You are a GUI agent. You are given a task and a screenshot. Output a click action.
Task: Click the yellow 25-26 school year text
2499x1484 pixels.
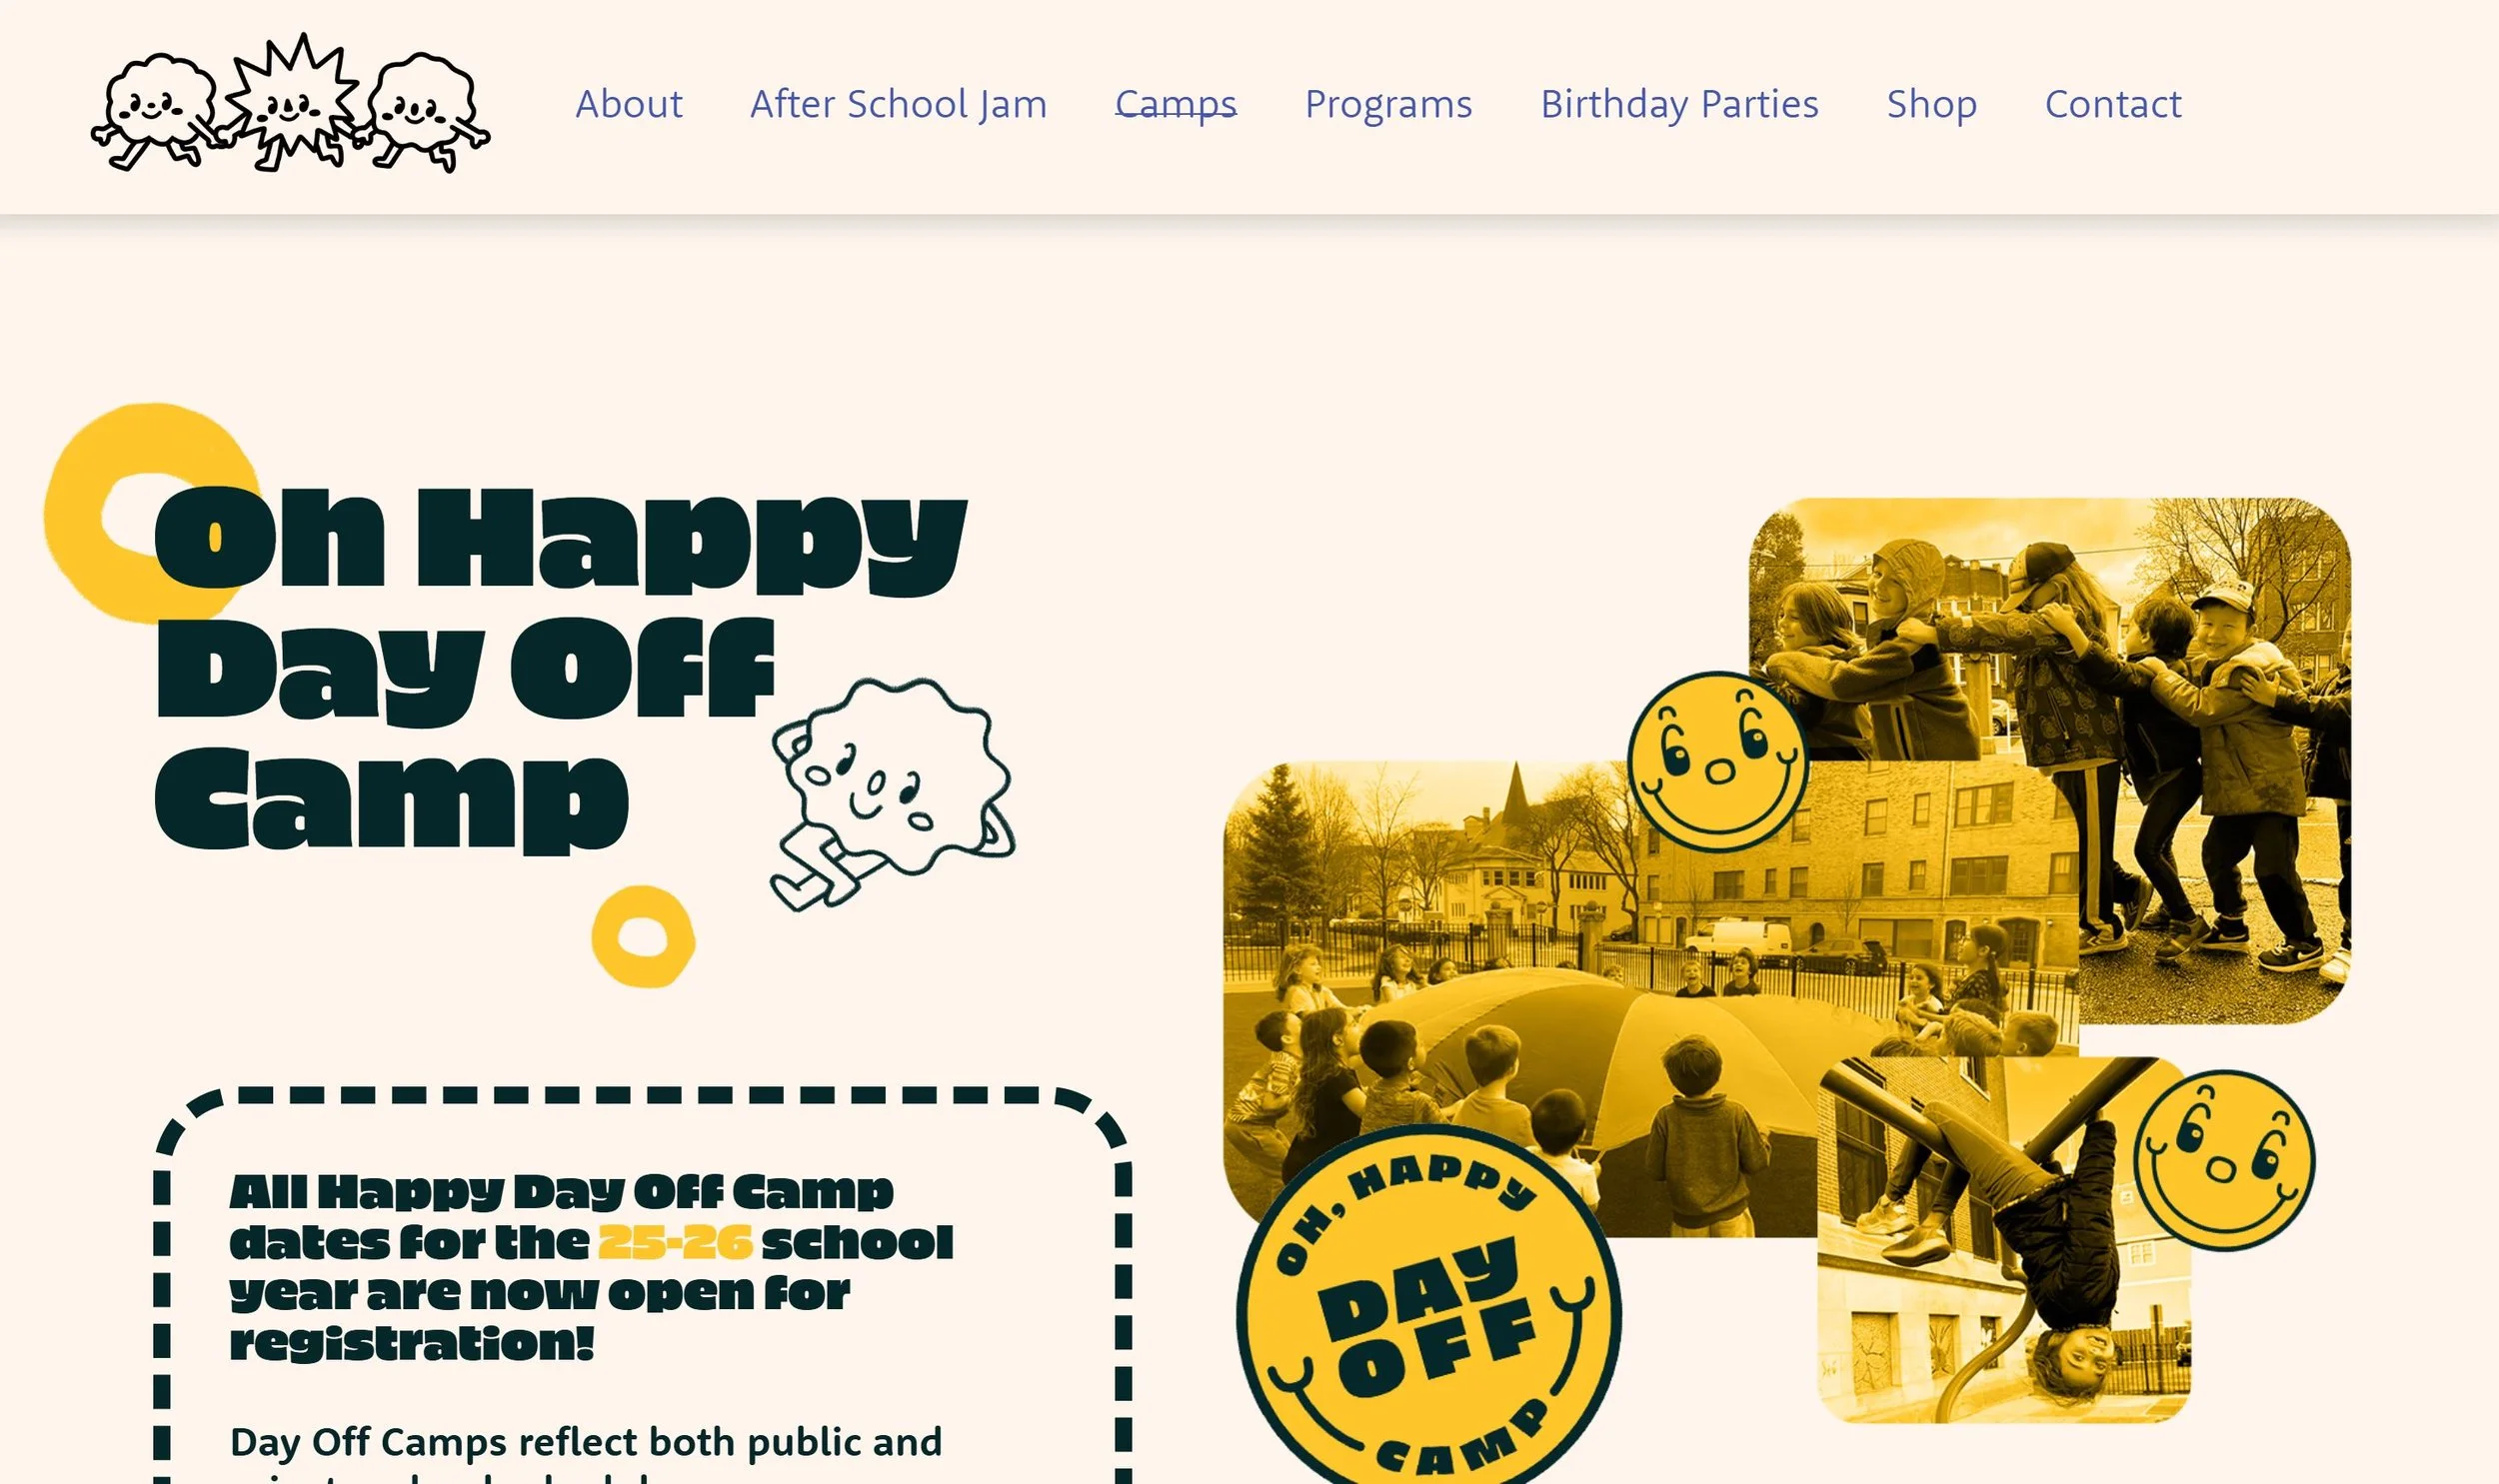[675, 1242]
